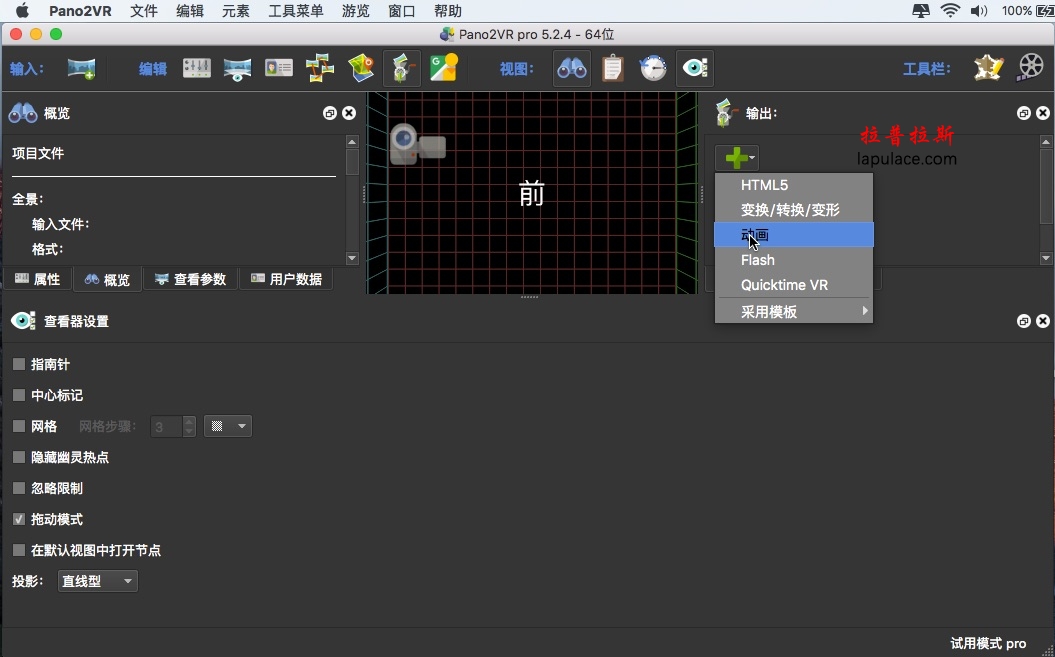Close the overview panel
The width and height of the screenshot is (1055, 657).
(x=349, y=113)
